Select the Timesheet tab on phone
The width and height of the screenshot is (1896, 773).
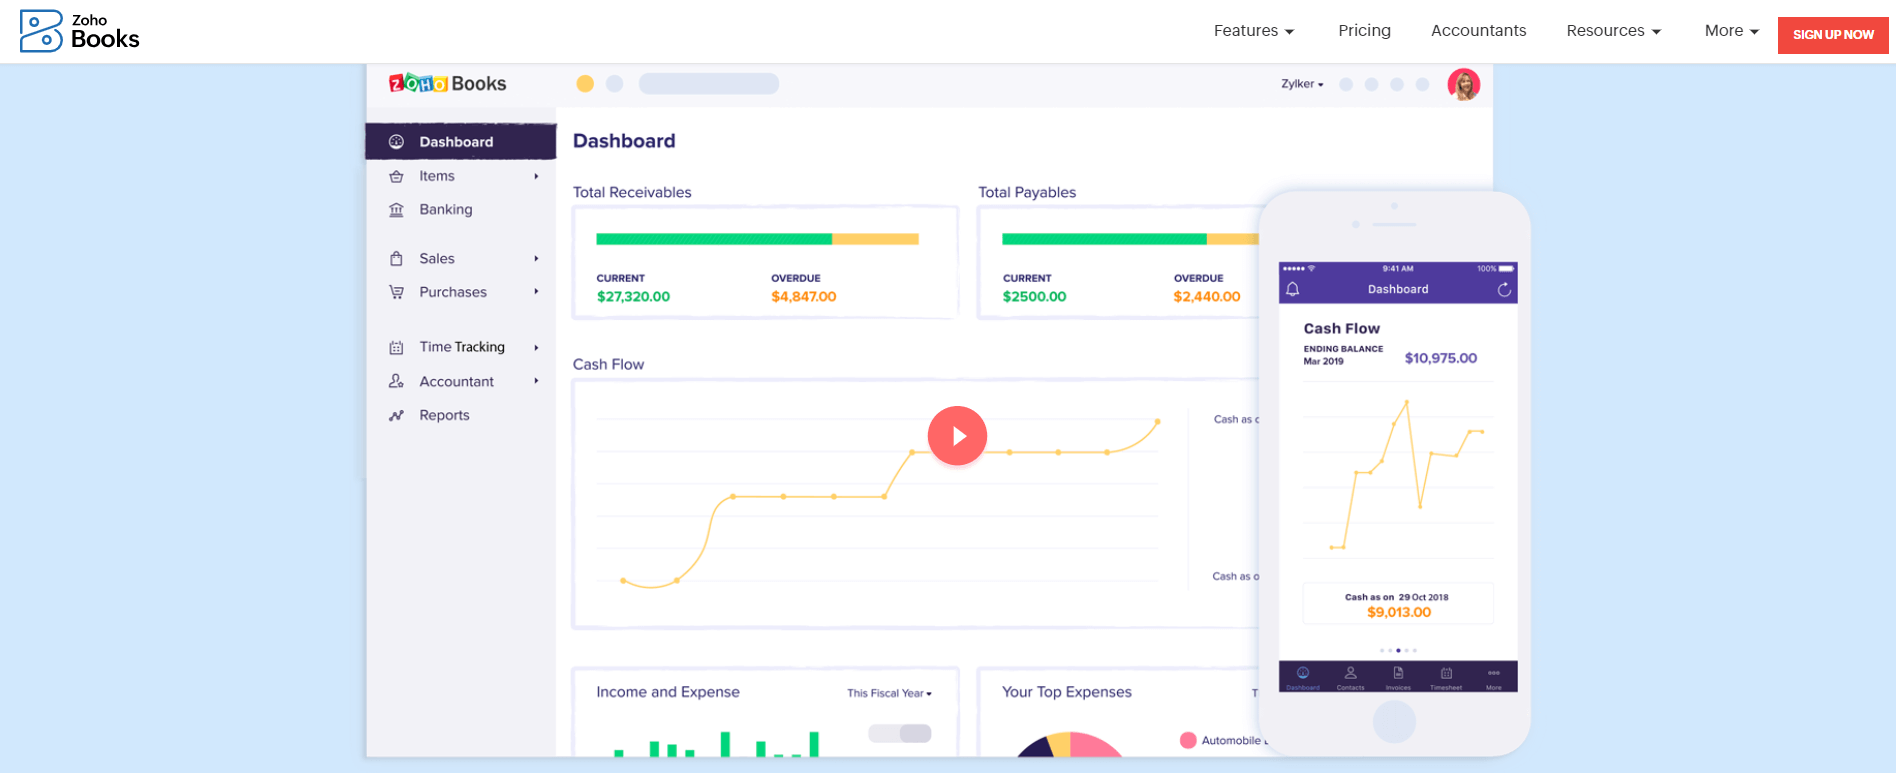(1446, 677)
